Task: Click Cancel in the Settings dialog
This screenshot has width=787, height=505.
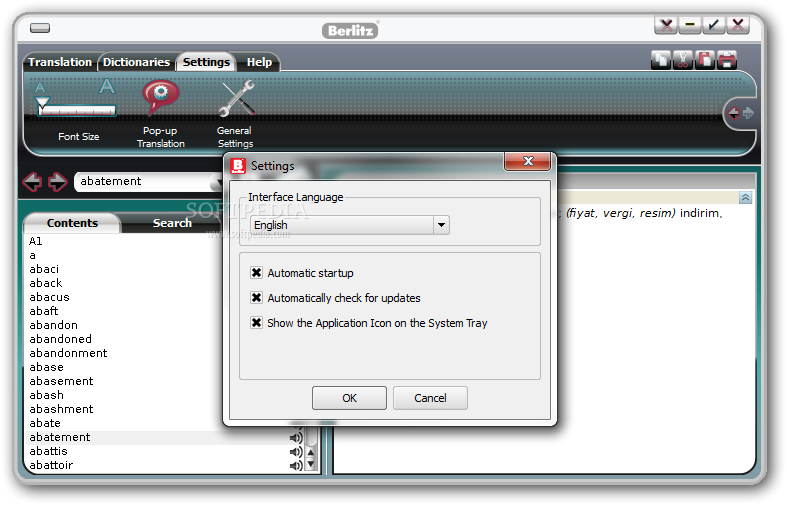Action: point(430,398)
